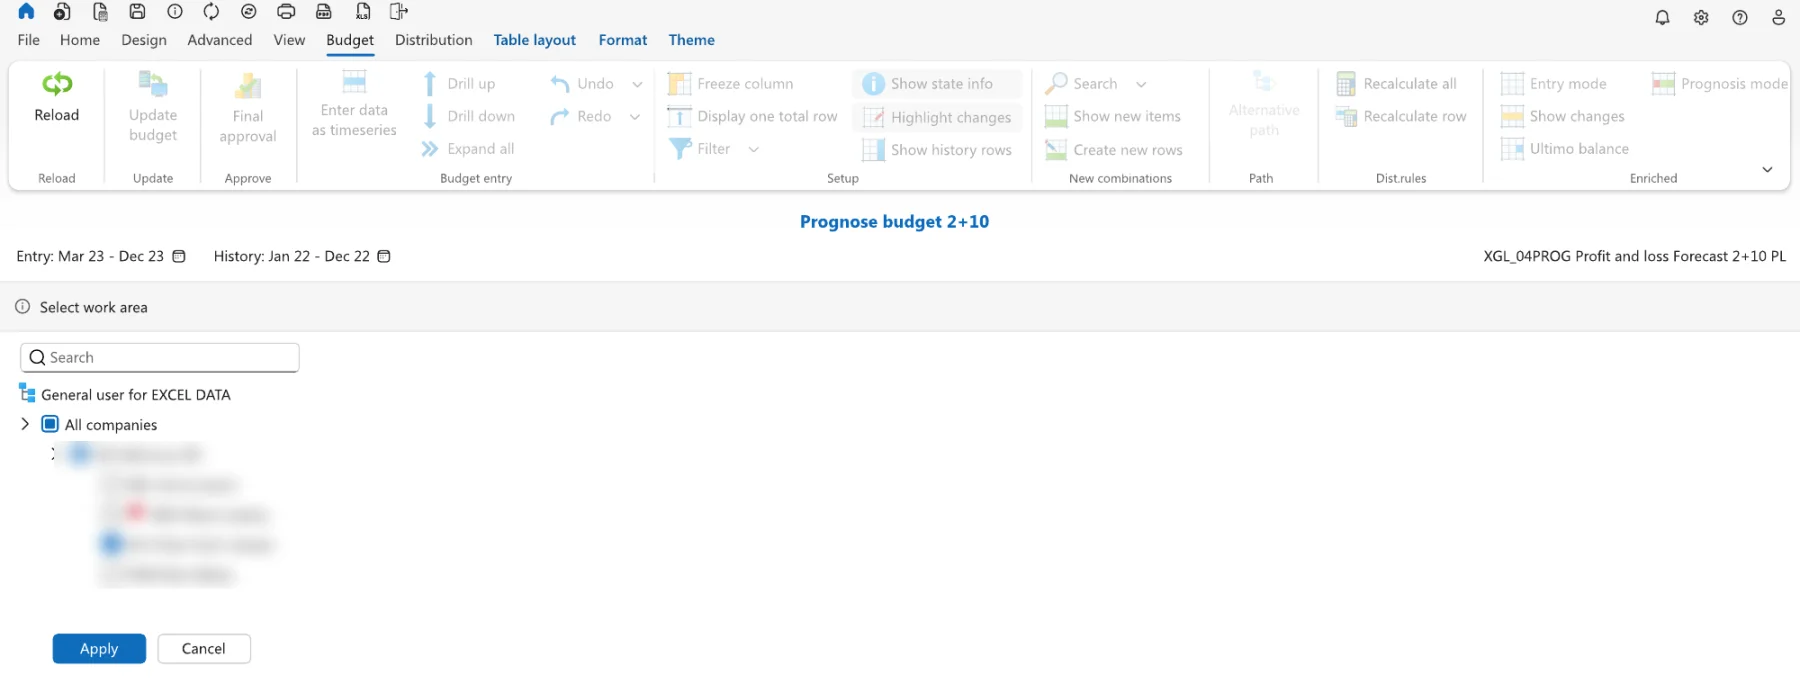Toggle Show state info
Screen dimensions: 1800x693
(937, 84)
